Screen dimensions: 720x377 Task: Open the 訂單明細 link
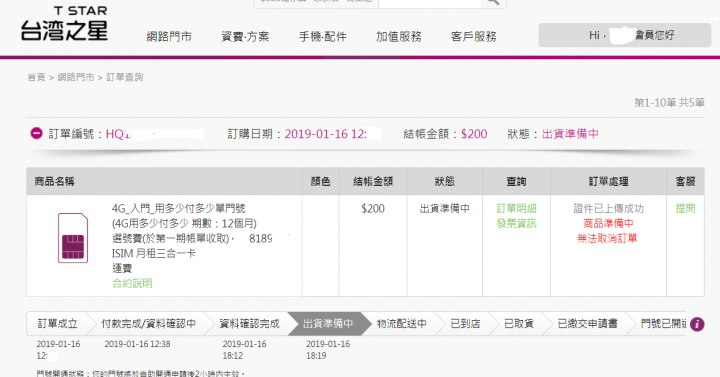tap(516, 208)
